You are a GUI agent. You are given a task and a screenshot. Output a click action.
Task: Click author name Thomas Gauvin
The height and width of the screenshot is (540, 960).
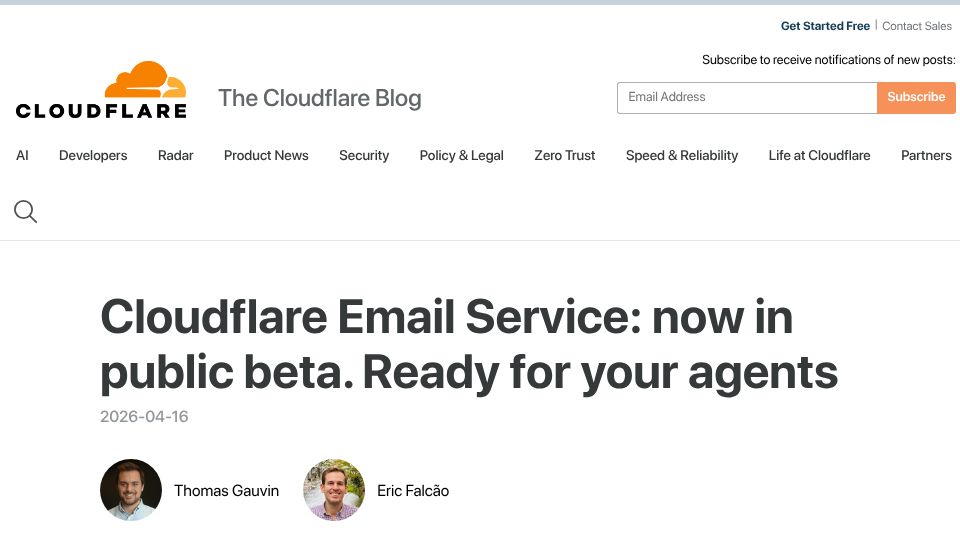(227, 490)
